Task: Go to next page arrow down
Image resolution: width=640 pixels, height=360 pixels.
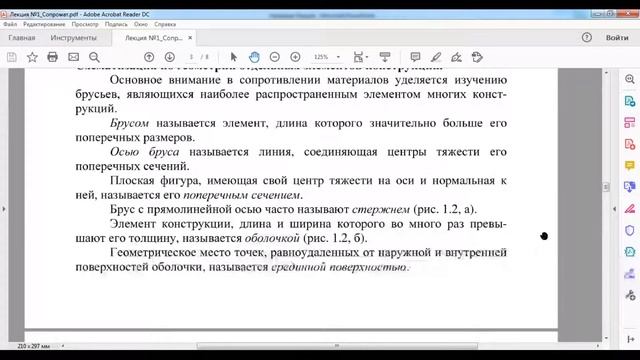Action: pyautogui.click(x=170, y=57)
